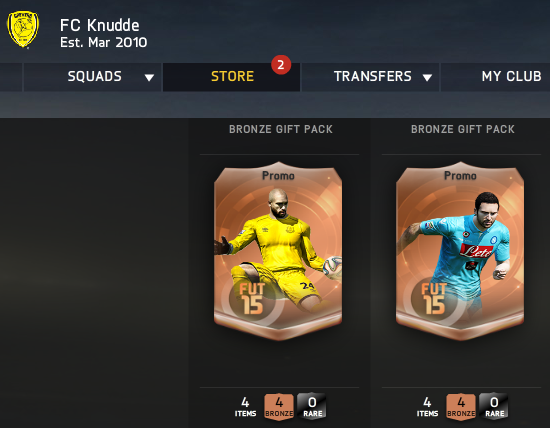Click the FUT 15 logo on the goalkeeper pack
550x428 pixels.
251,299
